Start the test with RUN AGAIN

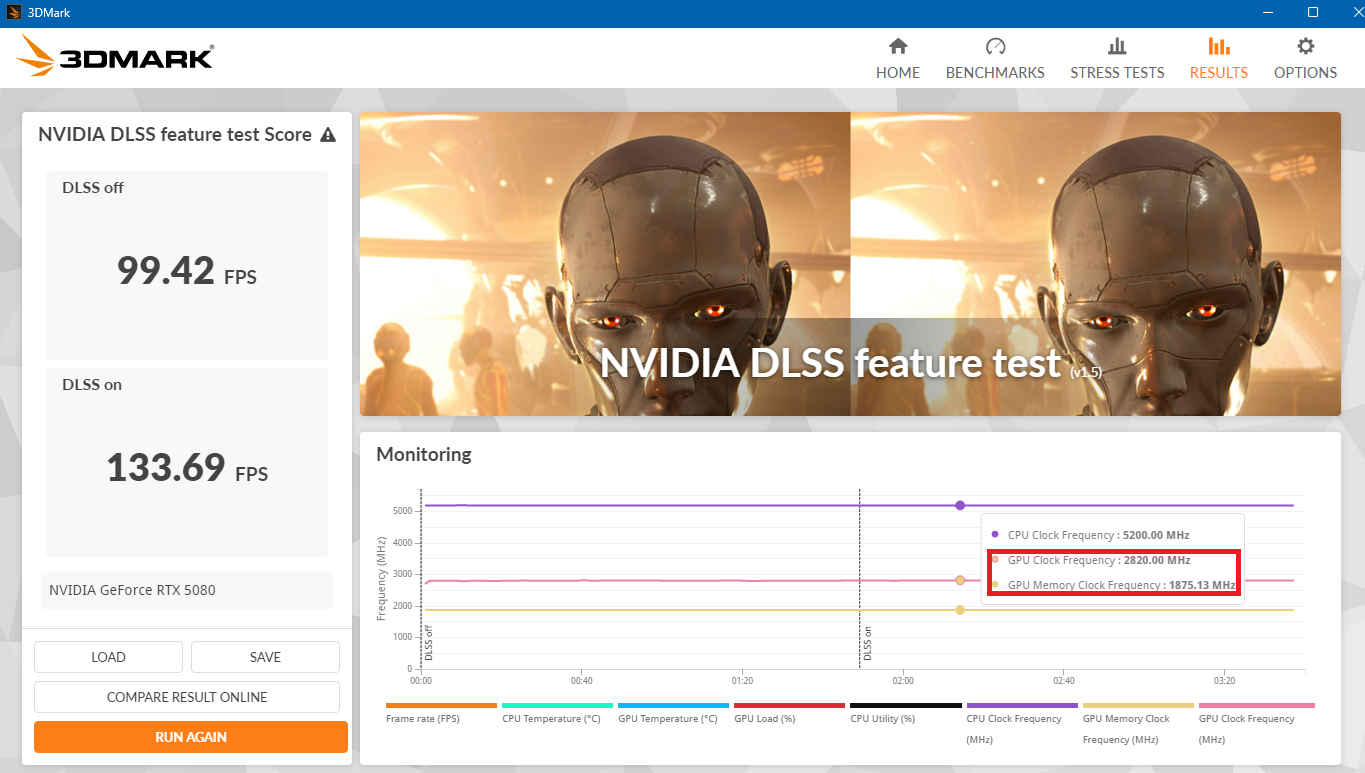pyautogui.click(x=191, y=737)
